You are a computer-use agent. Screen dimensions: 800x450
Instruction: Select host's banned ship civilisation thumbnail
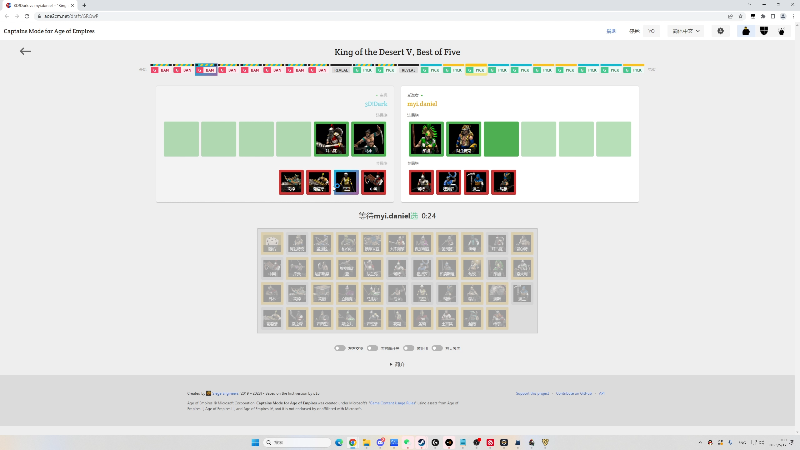(291, 182)
